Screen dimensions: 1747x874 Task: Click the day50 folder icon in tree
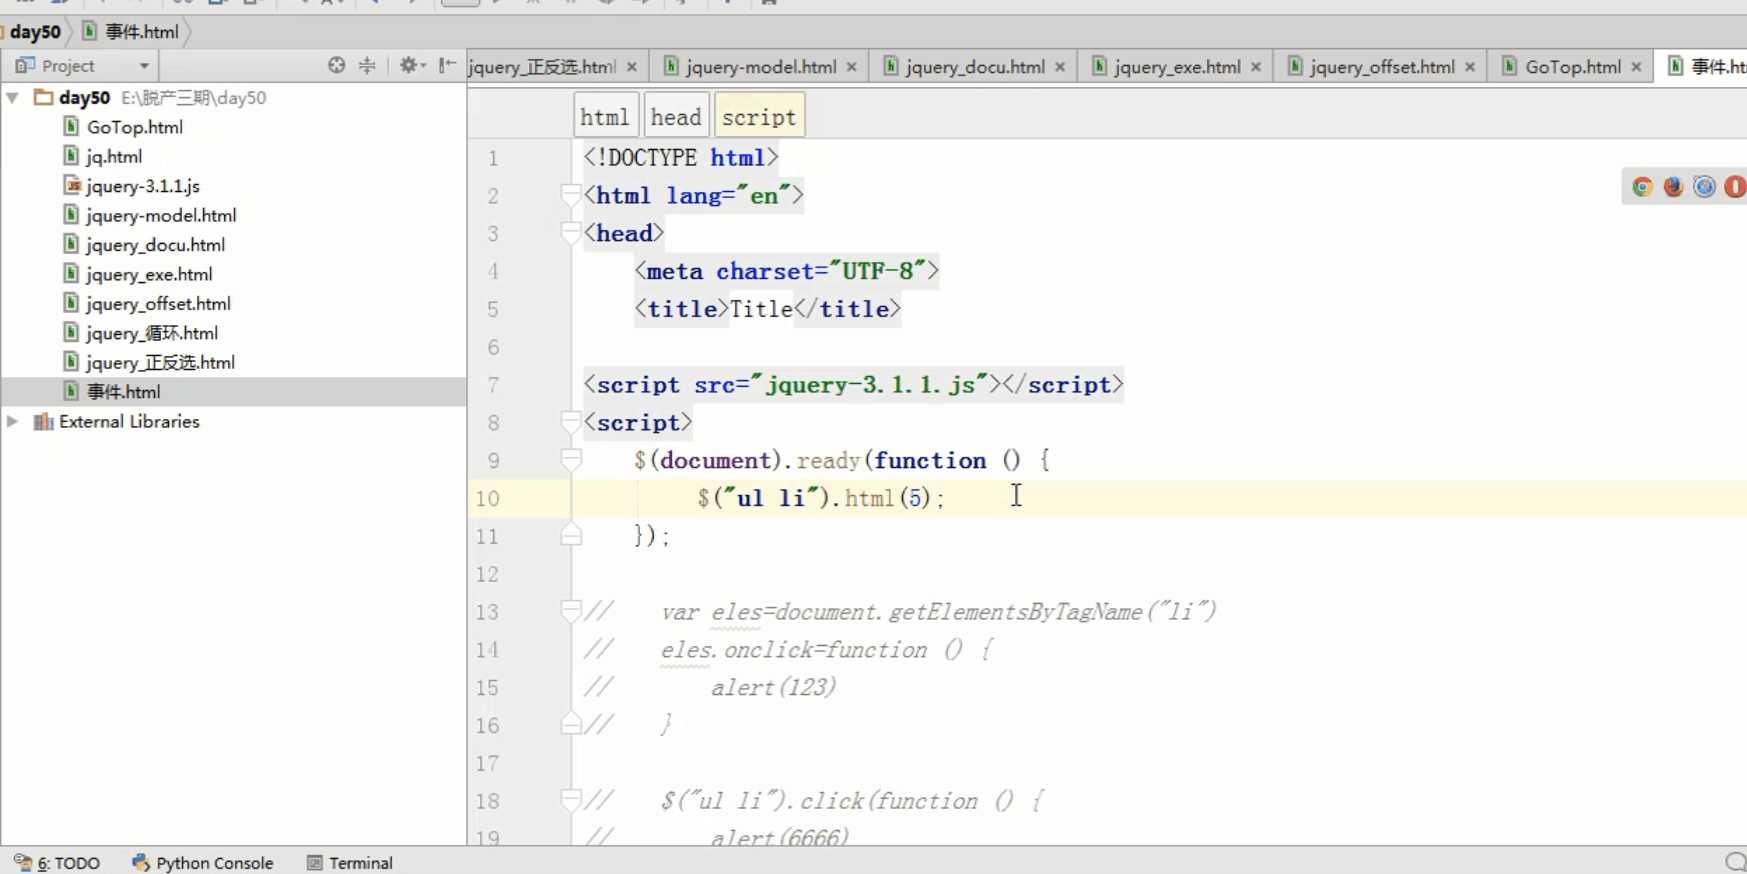tap(42, 97)
